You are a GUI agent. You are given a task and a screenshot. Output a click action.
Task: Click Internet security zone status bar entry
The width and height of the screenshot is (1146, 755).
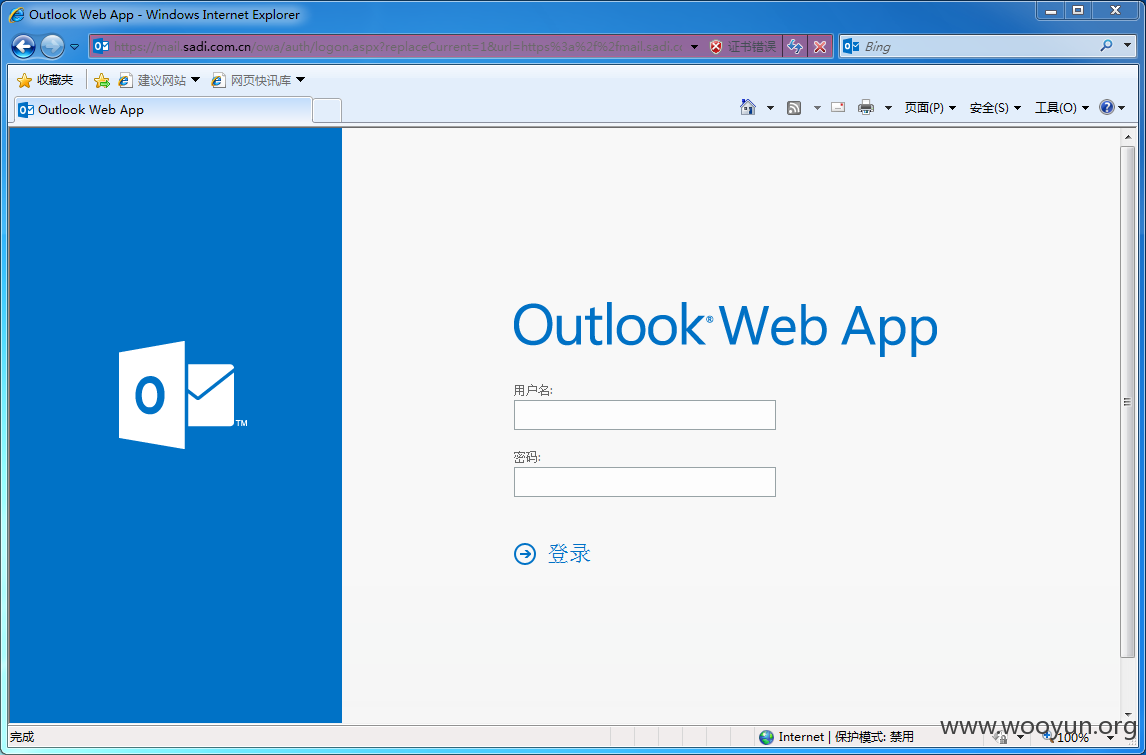837,737
